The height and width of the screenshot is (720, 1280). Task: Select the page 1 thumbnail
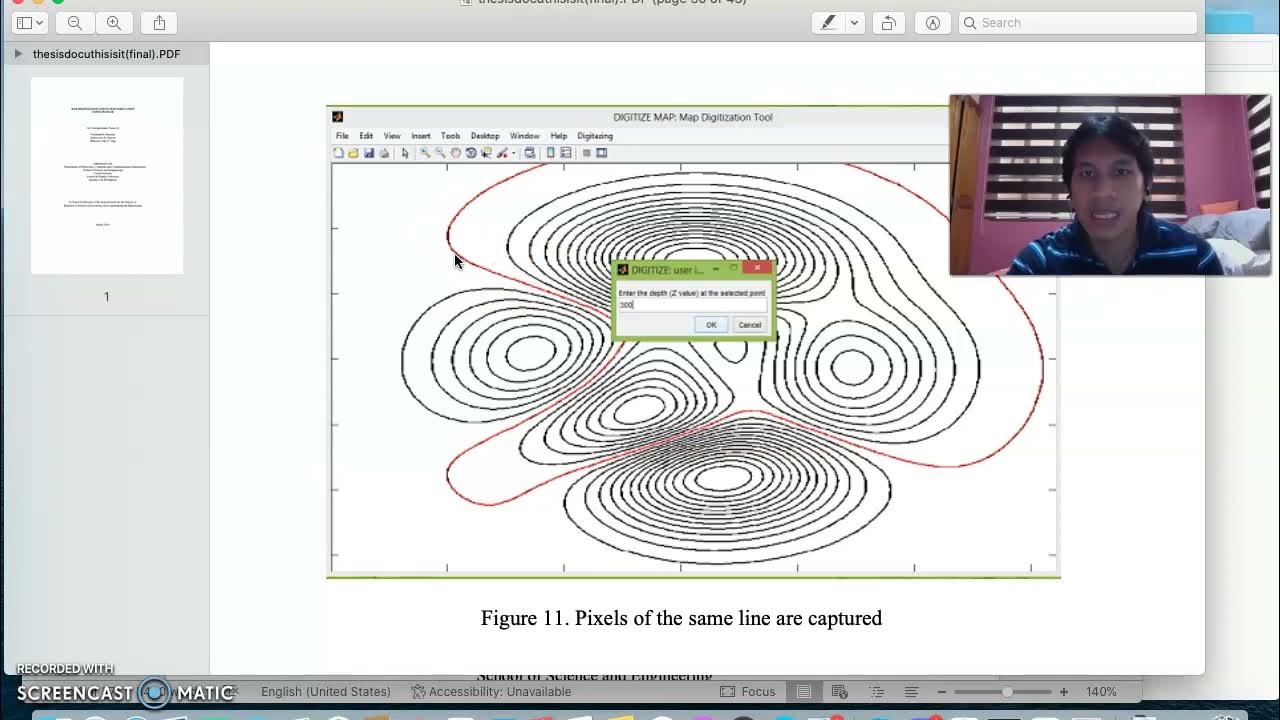point(107,175)
